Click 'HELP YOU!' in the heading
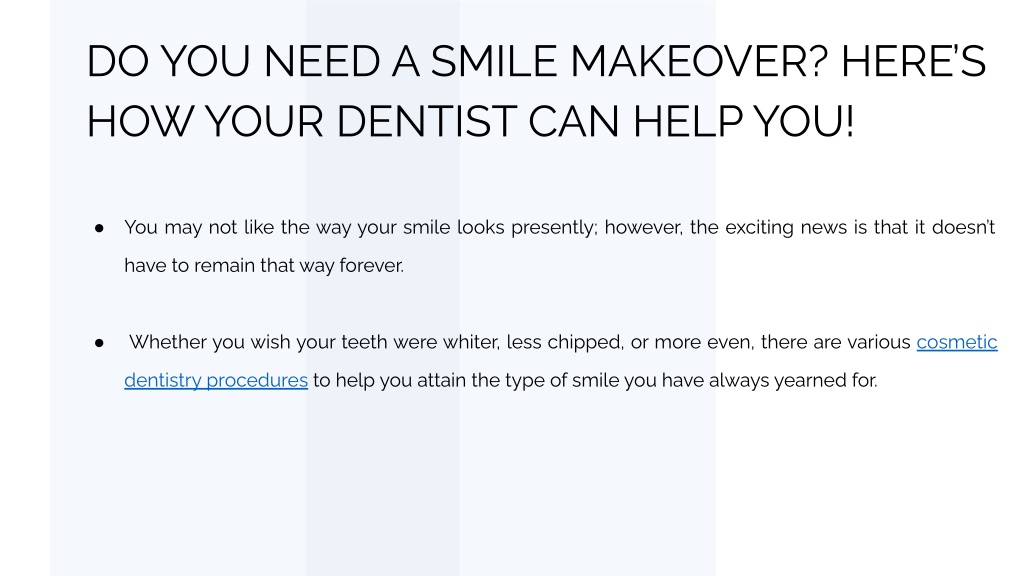 coord(743,122)
